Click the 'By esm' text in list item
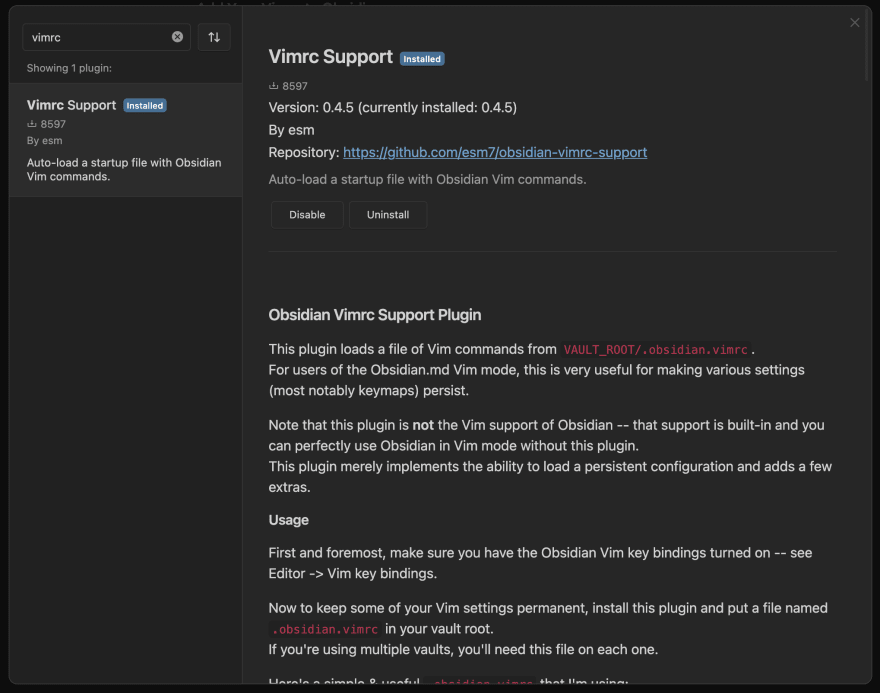Viewport: 880px width, 693px height. (x=44, y=140)
